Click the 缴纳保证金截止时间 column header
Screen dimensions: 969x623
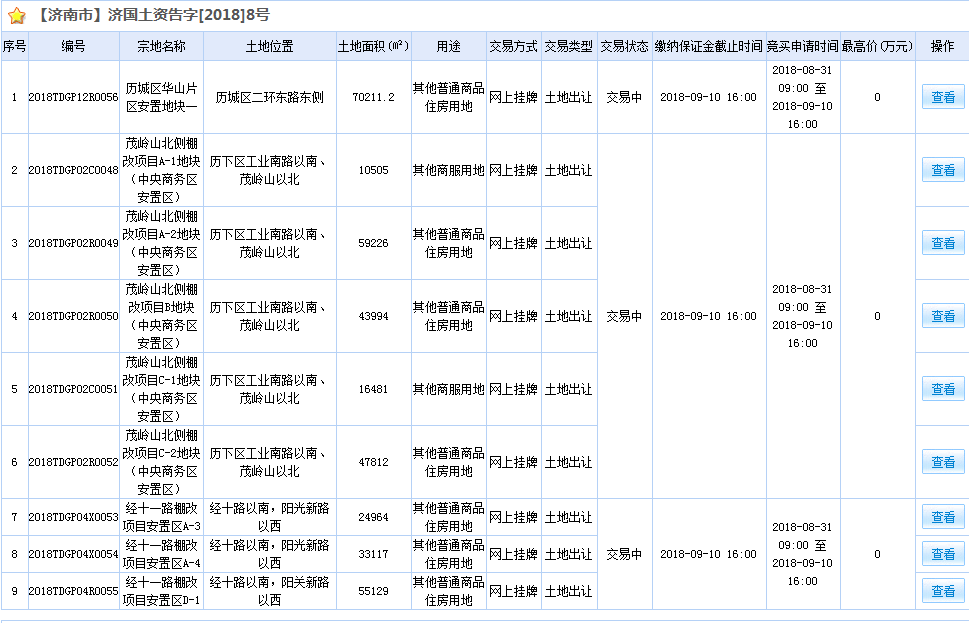tap(708, 47)
